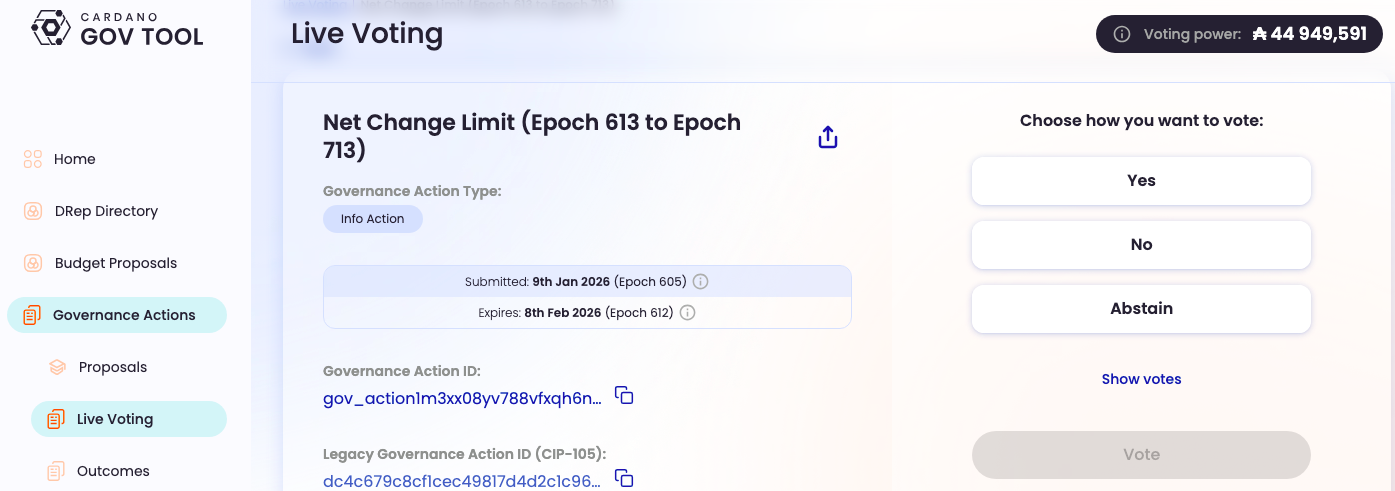This screenshot has width=1395, height=491.
Task: Open info tooltip beside Submitted date
Action: [x=700, y=281]
